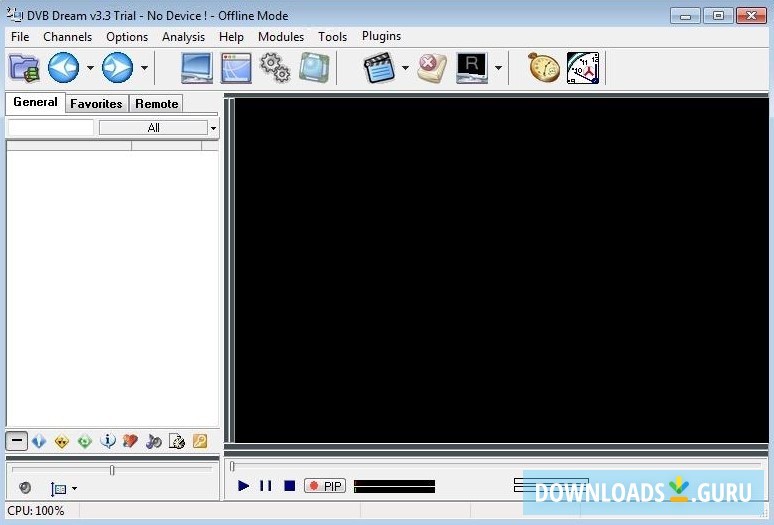Toggle mute with the speaker icon

[x=24, y=488]
